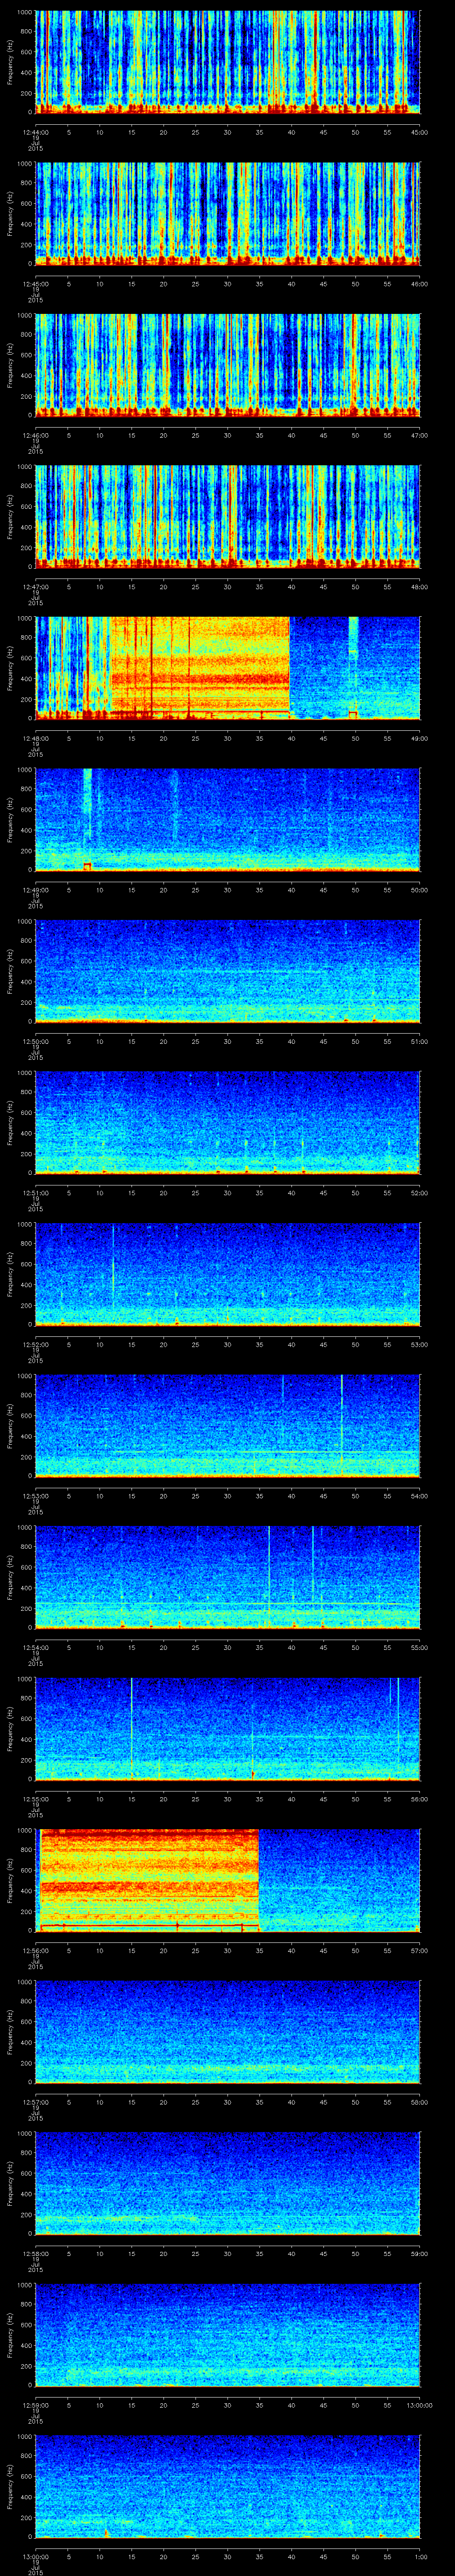Open the spectrogram starting at 12:58:00
The height and width of the screenshot is (2576, 455).
click(x=228, y=2183)
